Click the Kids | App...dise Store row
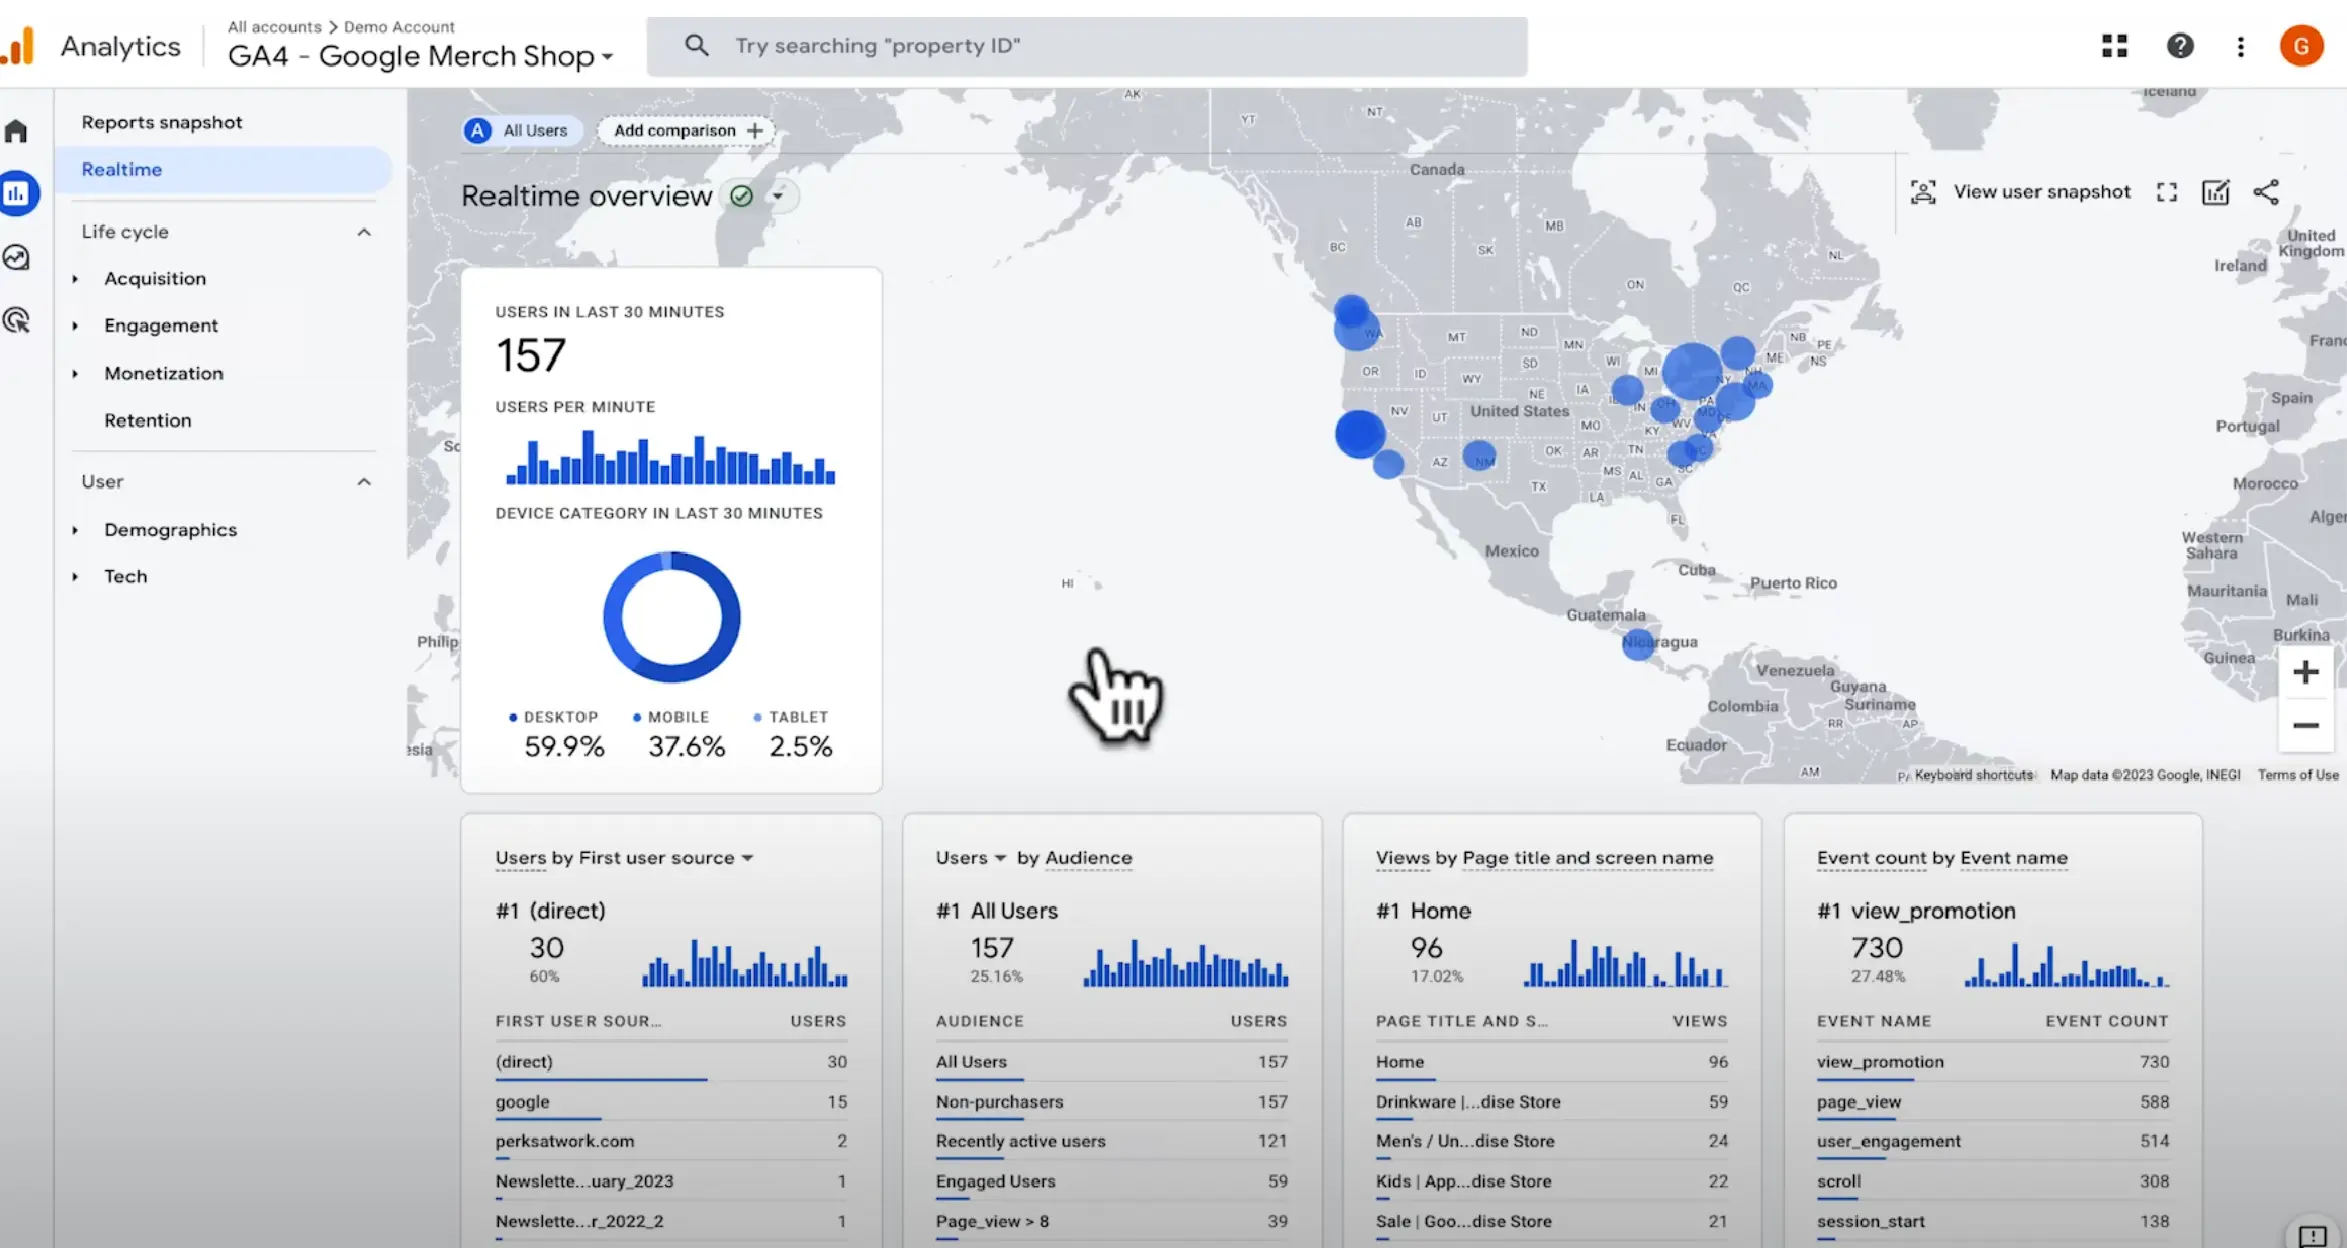2347x1248 pixels. pyautogui.click(x=1551, y=1182)
